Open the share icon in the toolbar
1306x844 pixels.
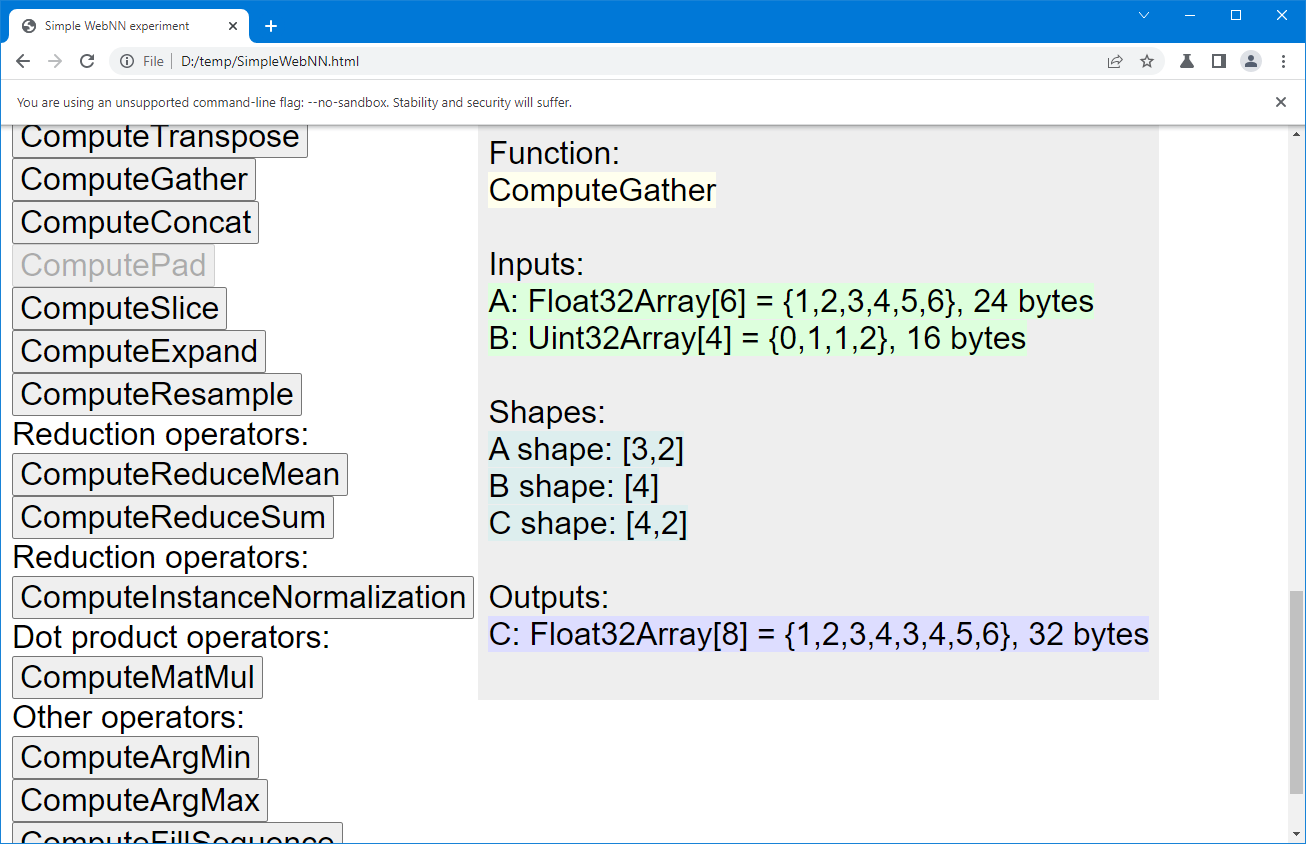(1114, 61)
